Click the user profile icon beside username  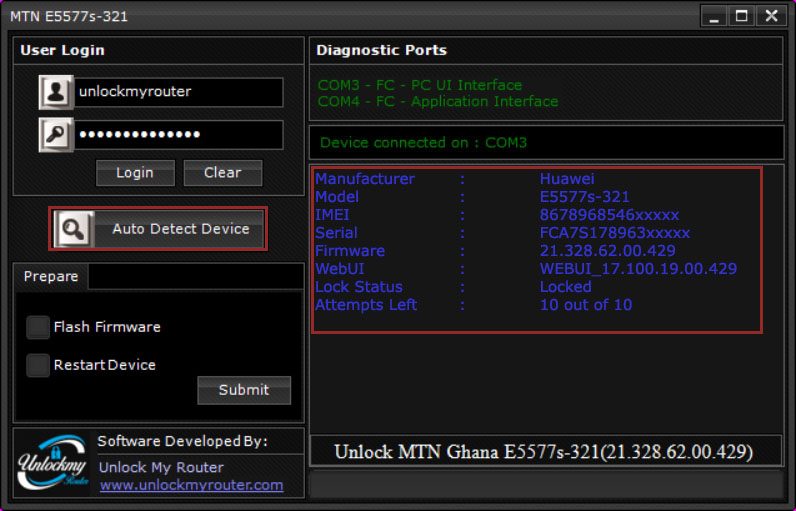56,92
